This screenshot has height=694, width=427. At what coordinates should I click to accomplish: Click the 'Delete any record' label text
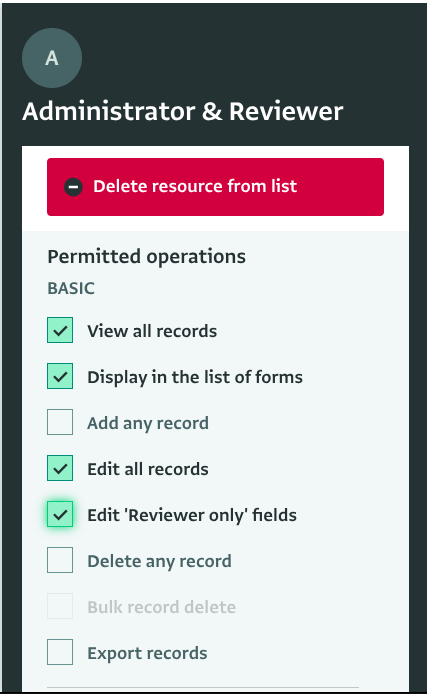point(159,562)
